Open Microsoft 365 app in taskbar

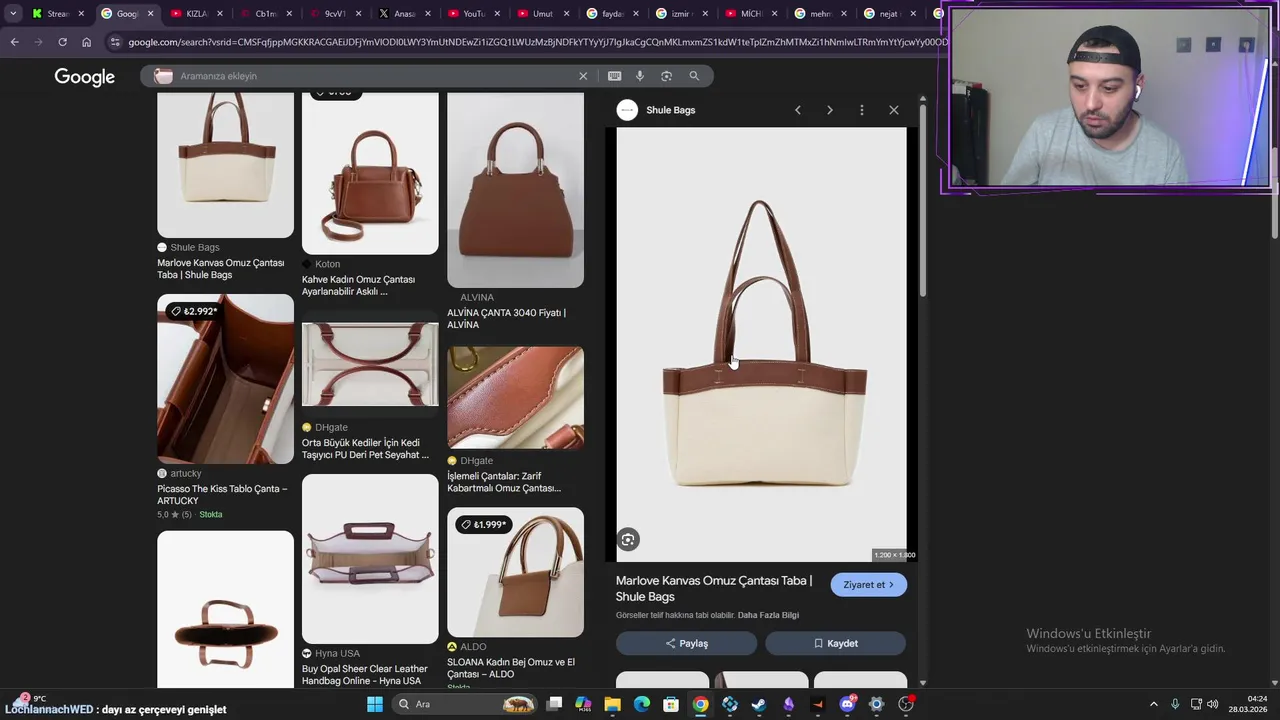583,704
